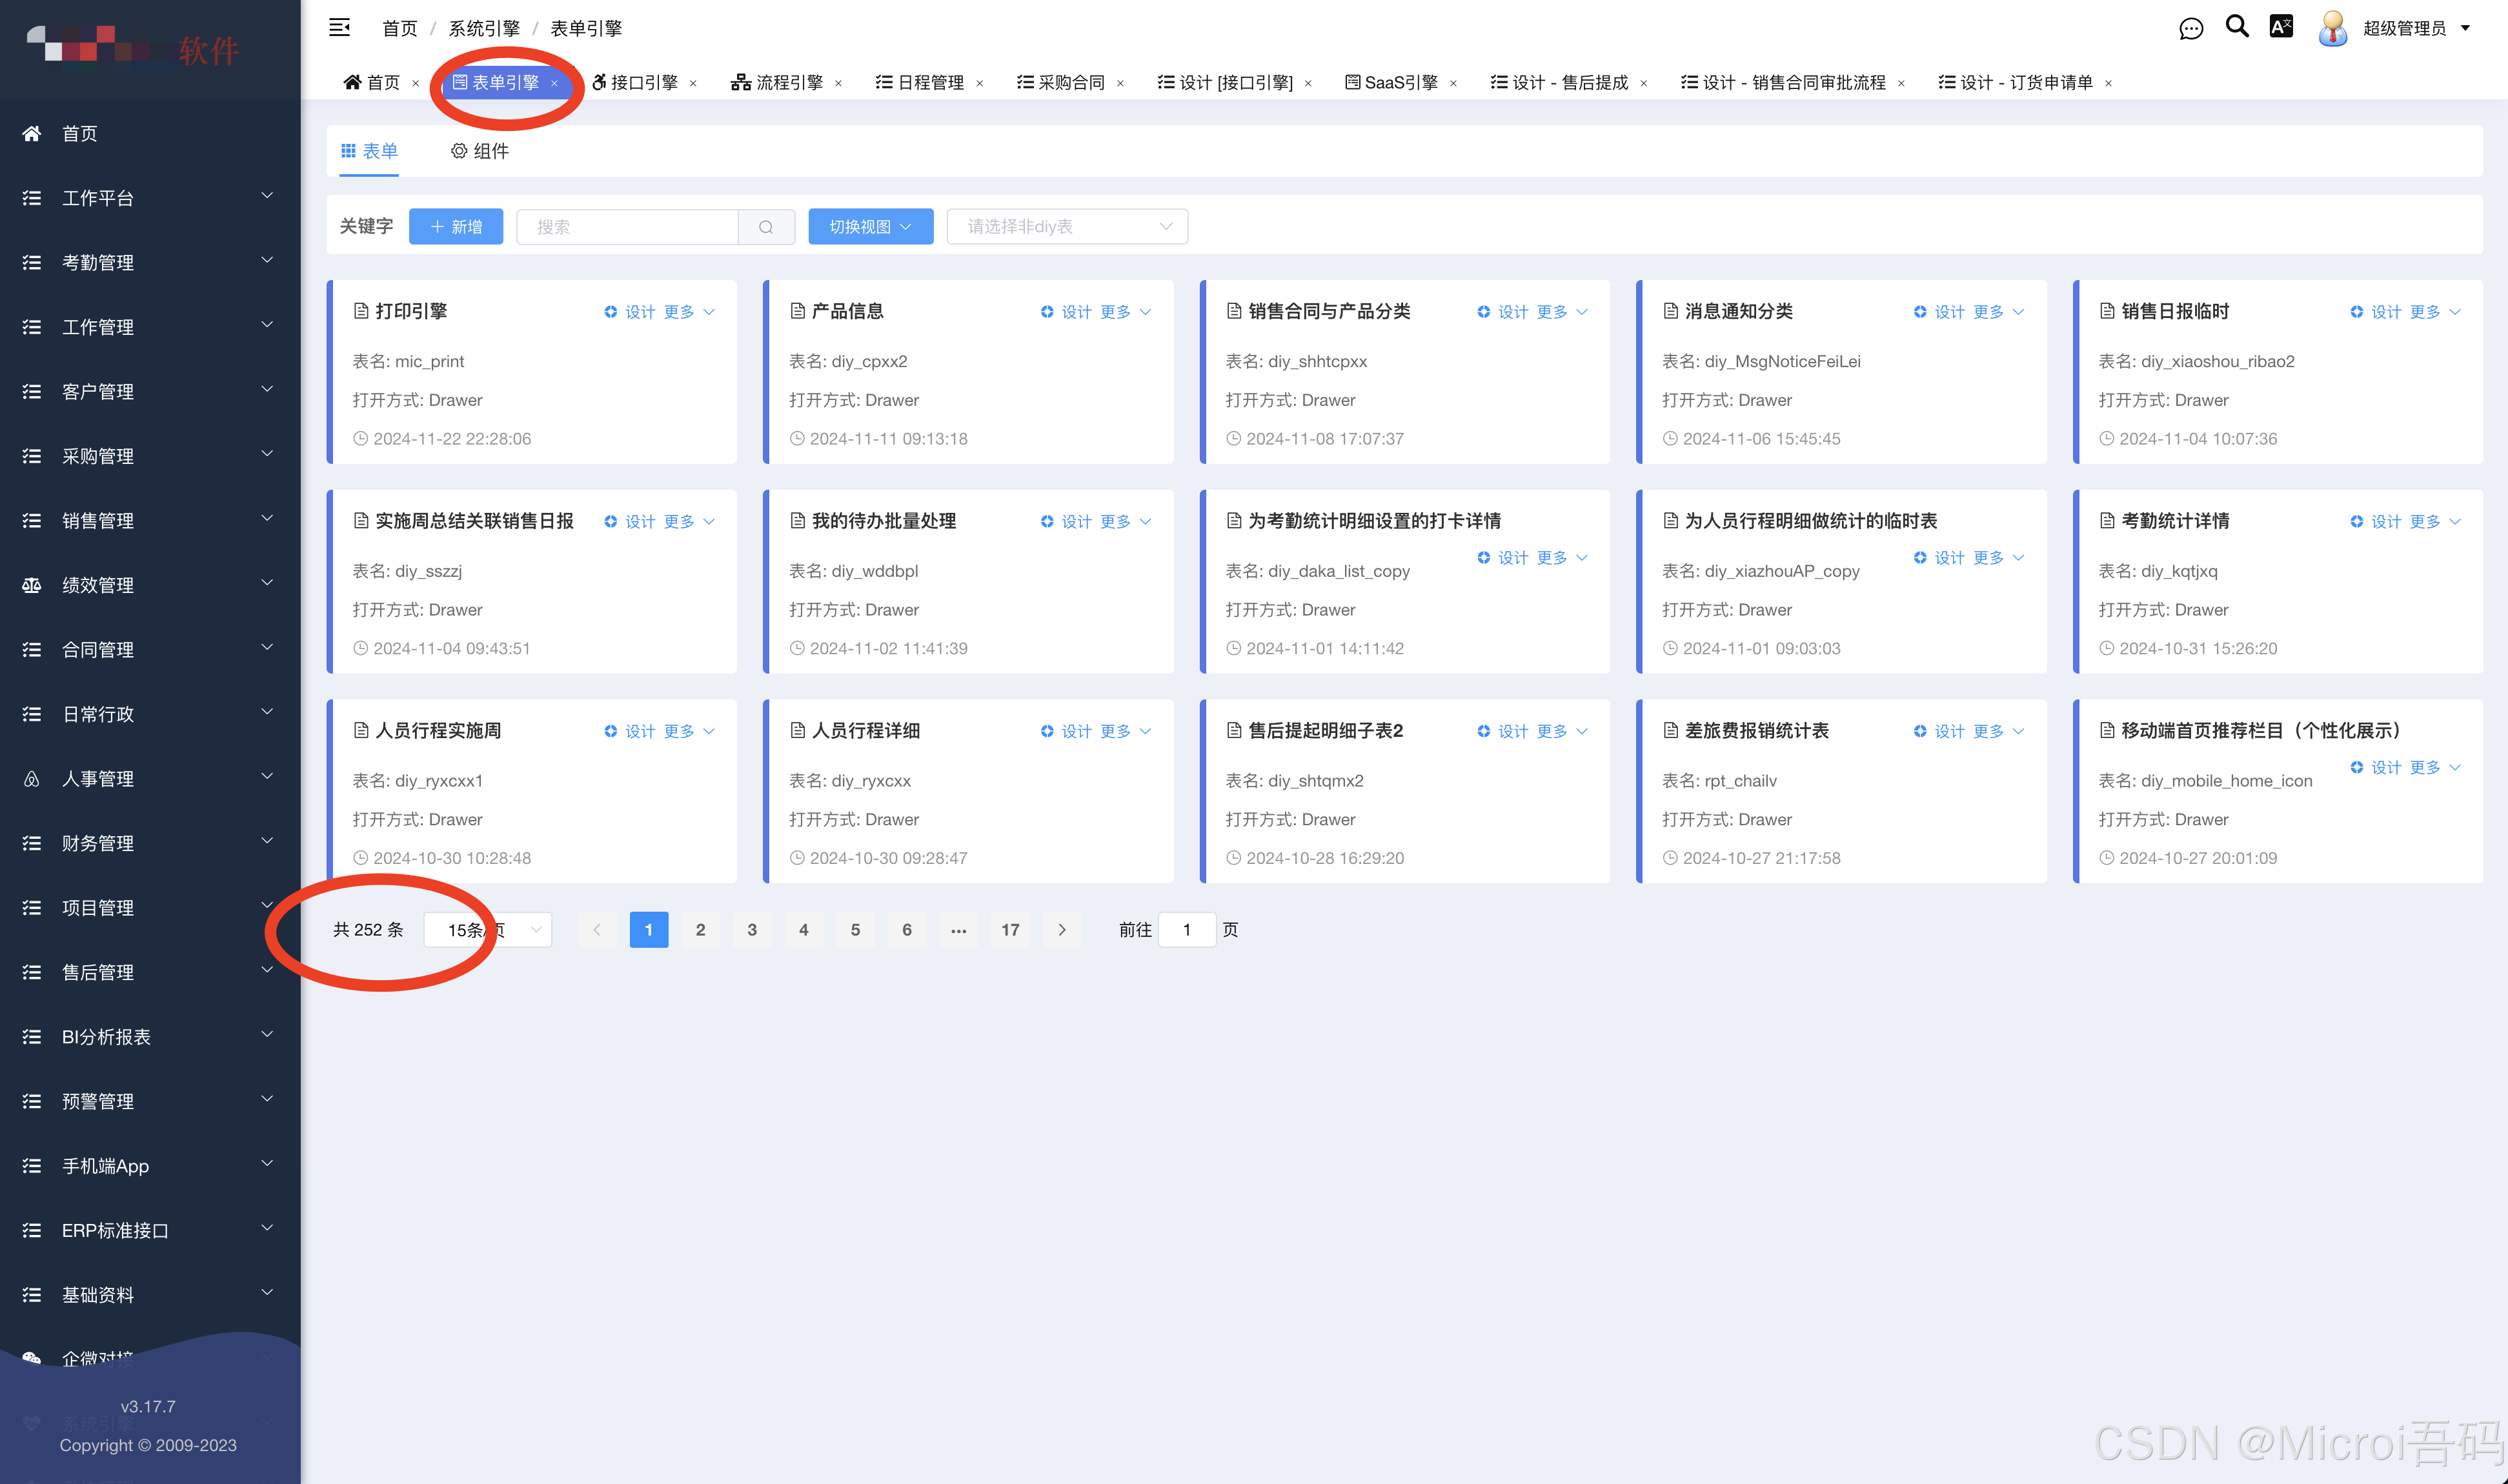Expand the 考勤管理 sidebar menu
2508x1484 pixels.
point(150,262)
